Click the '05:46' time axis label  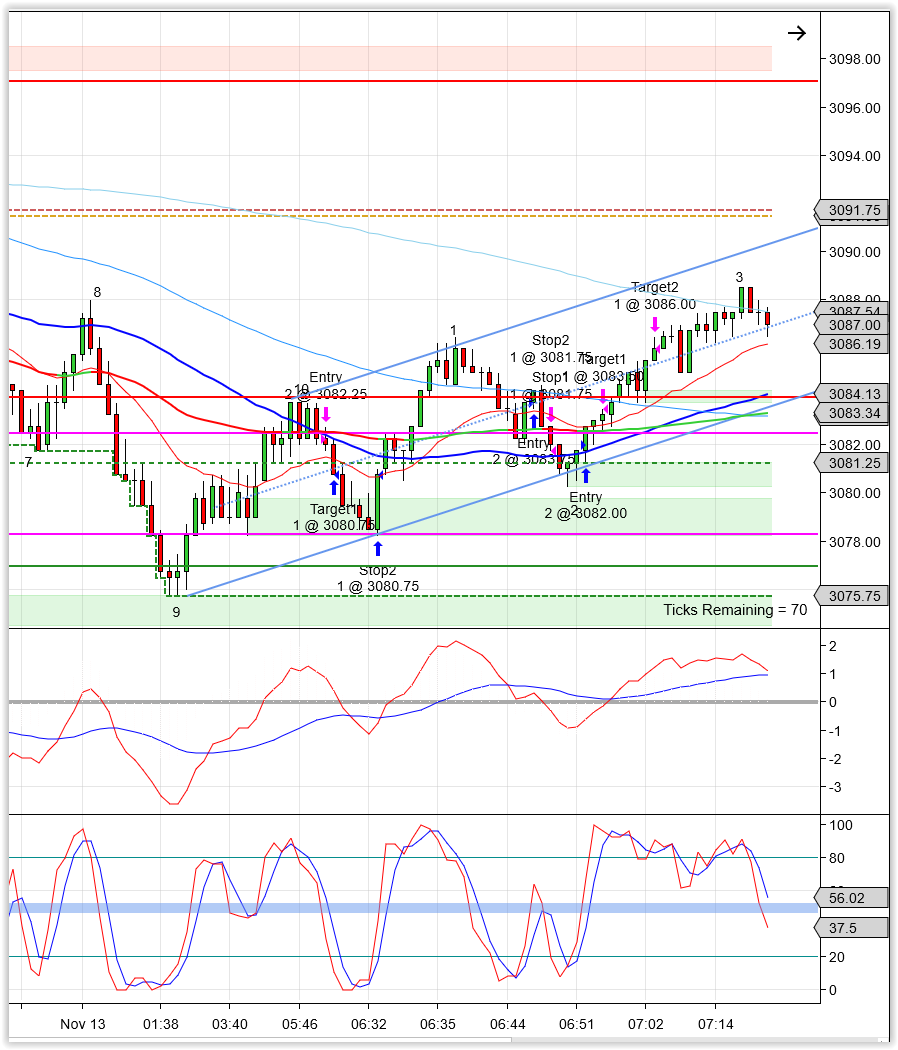tap(299, 1025)
